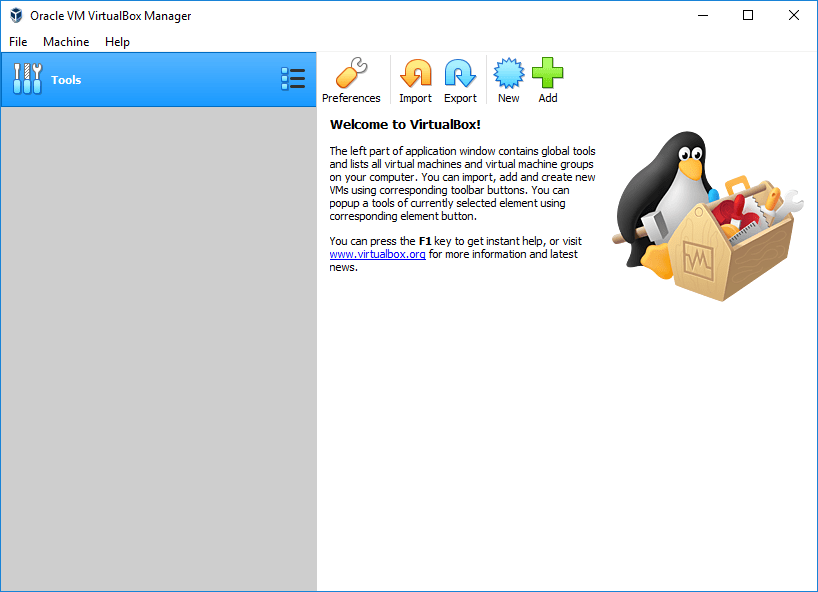Open the Machine menu

click(66, 42)
